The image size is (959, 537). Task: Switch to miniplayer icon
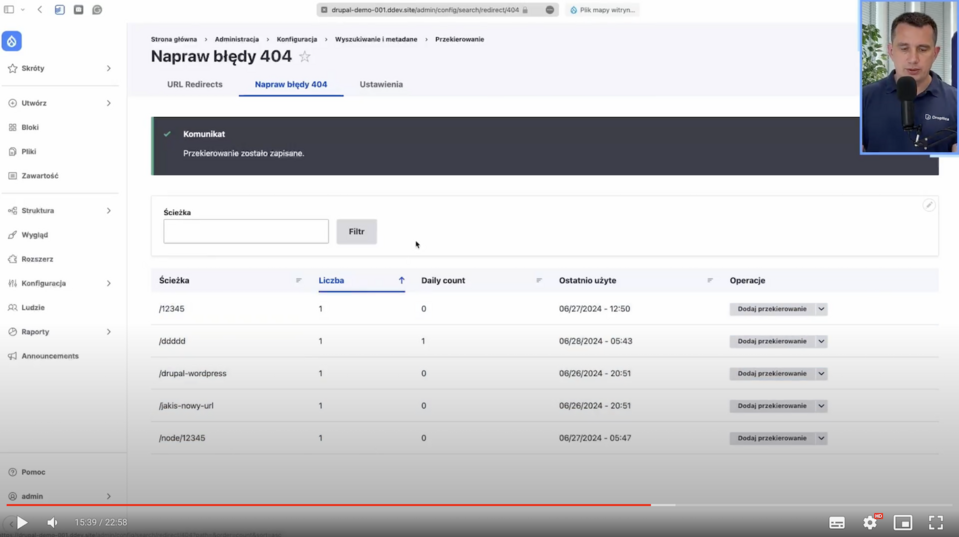point(903,523)
